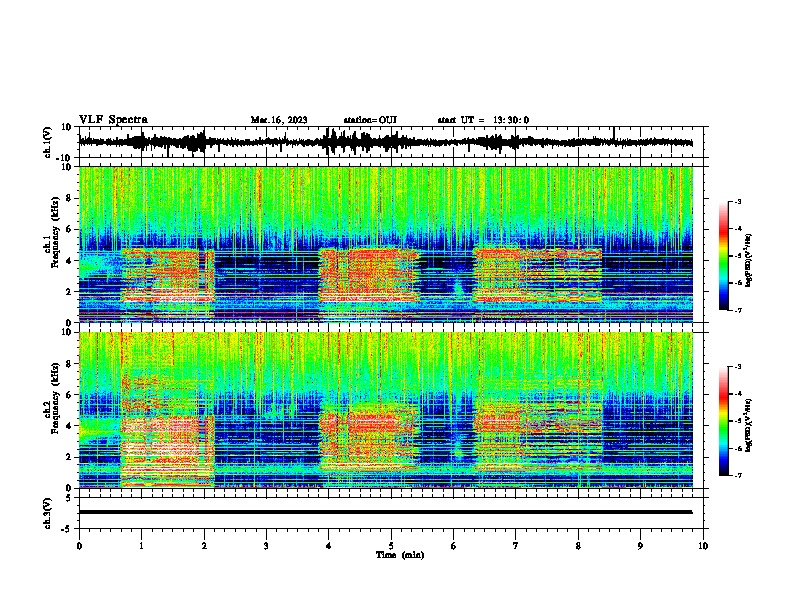Click the "Time (min)" axis title
792x612 pixels.
pos(400,555)
